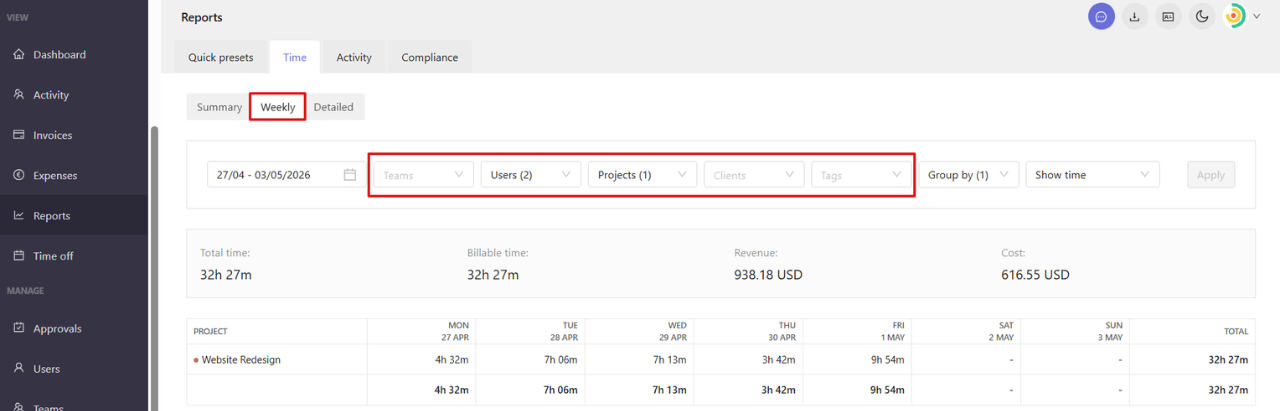Open Approvals in the sidebar
The height and width of the screenshot is (411, 1280).
57,328
